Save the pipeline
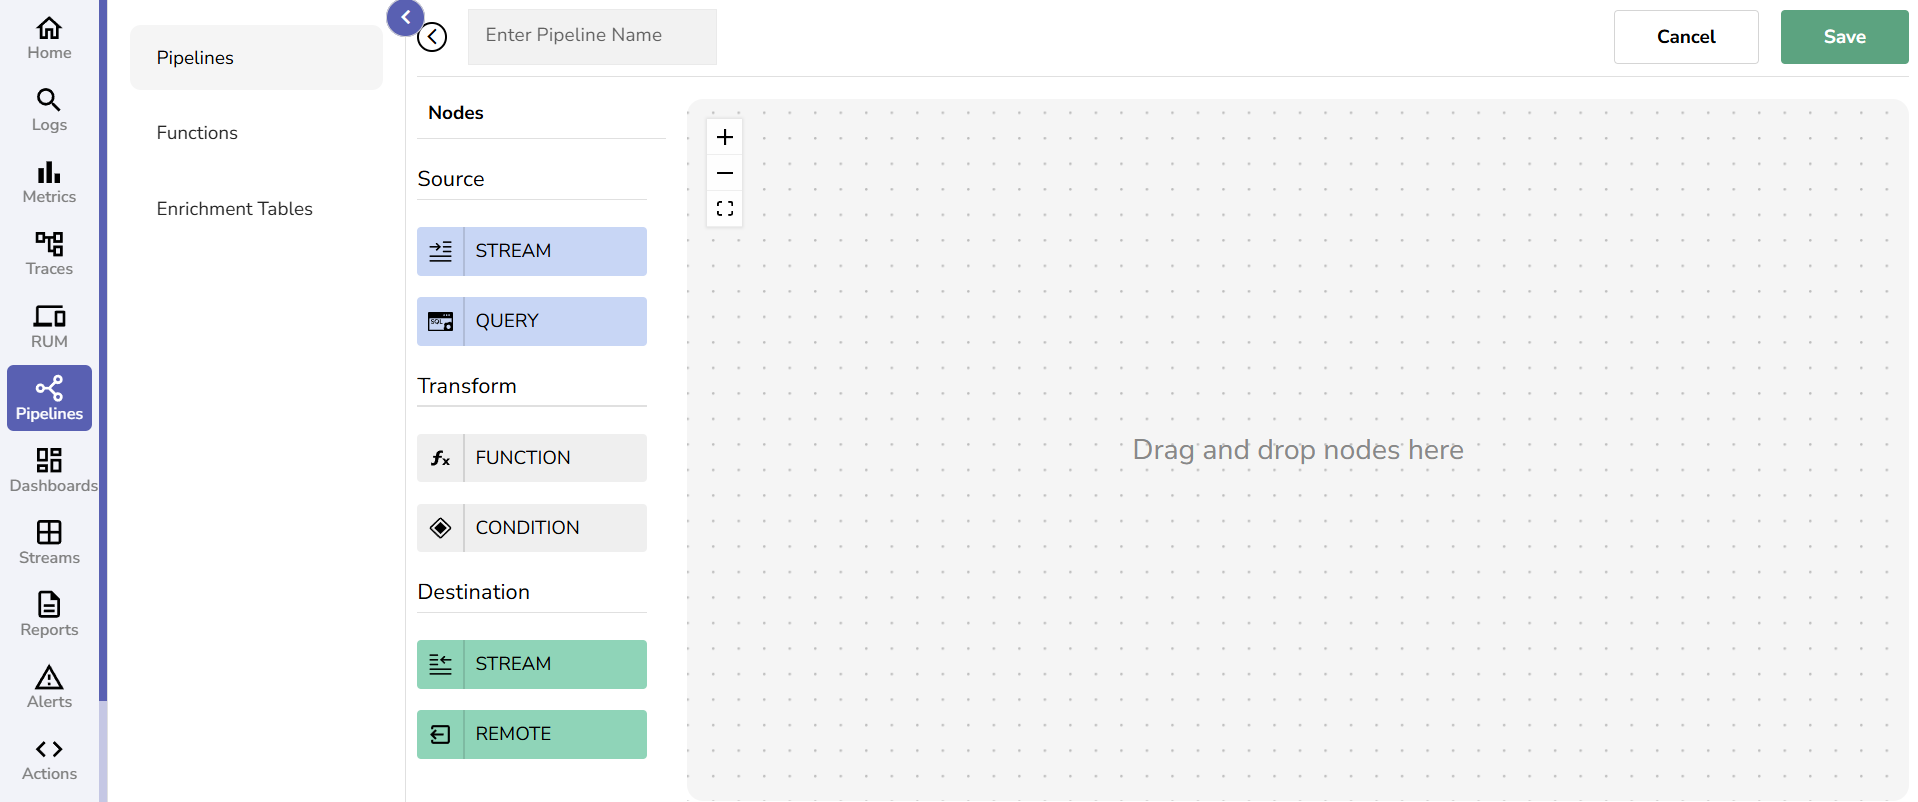This screenshot has width=1918, height=802. (x=1843, y=37)
